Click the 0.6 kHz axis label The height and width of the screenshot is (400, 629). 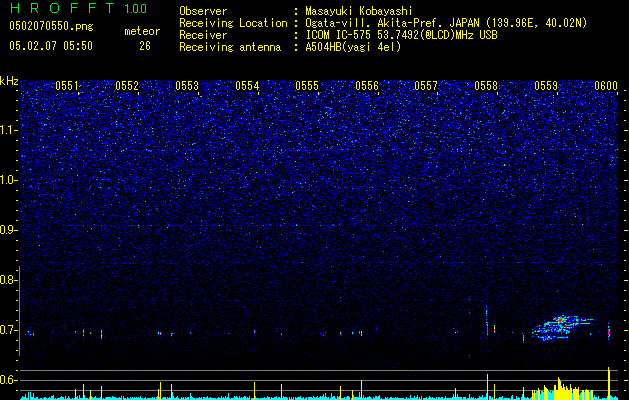coord(8,380)
